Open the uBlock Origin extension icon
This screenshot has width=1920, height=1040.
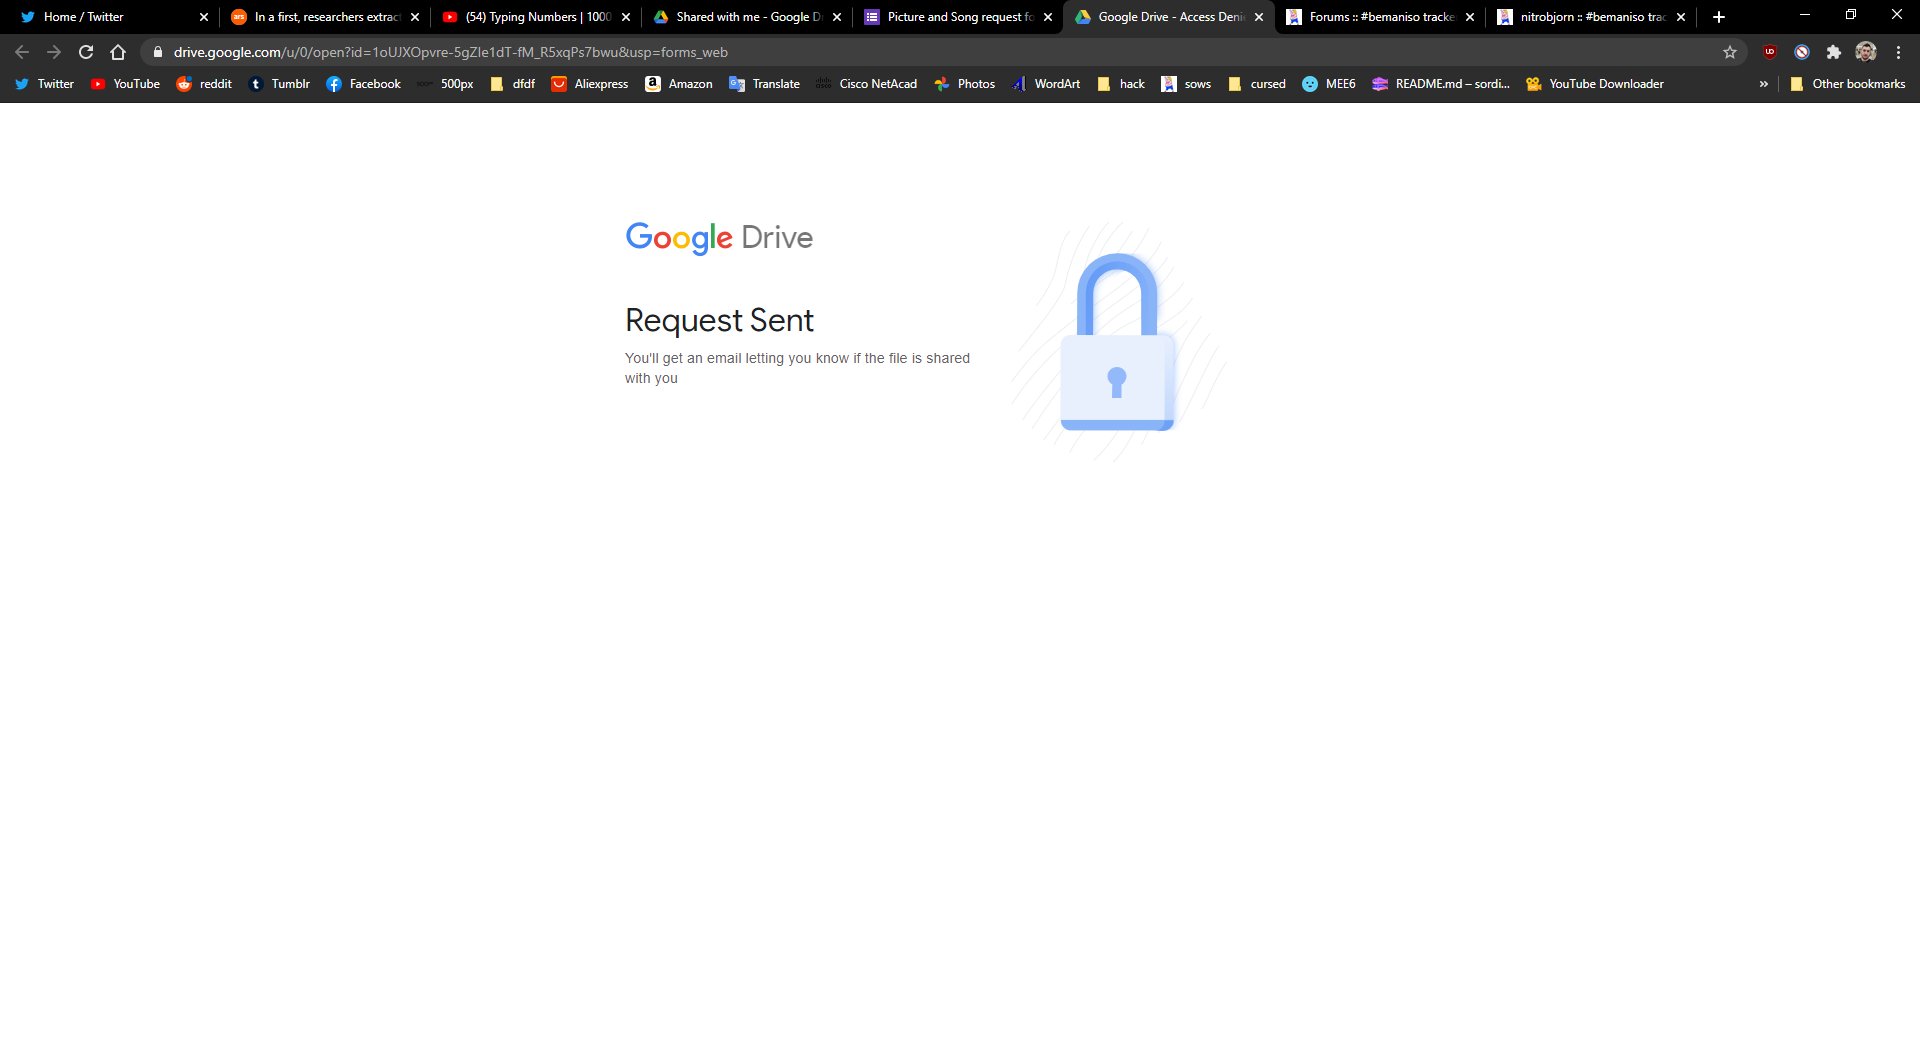pyautogui.click(x=1770, y=52)
